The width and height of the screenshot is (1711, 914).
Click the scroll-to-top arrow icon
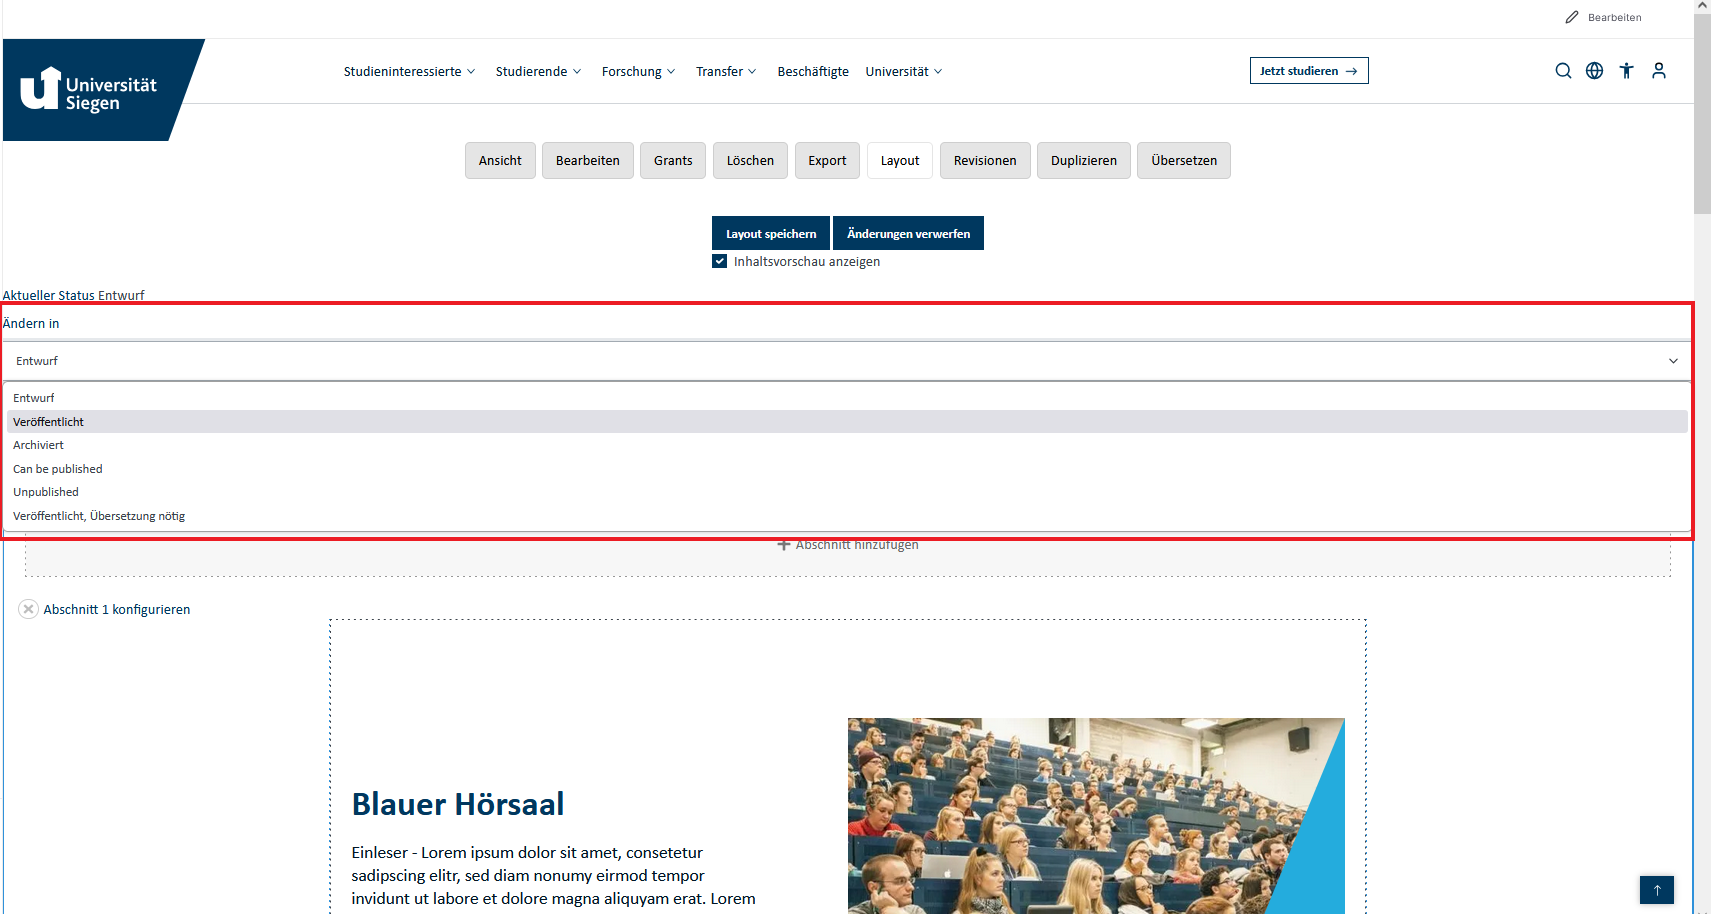[1656, 889]
